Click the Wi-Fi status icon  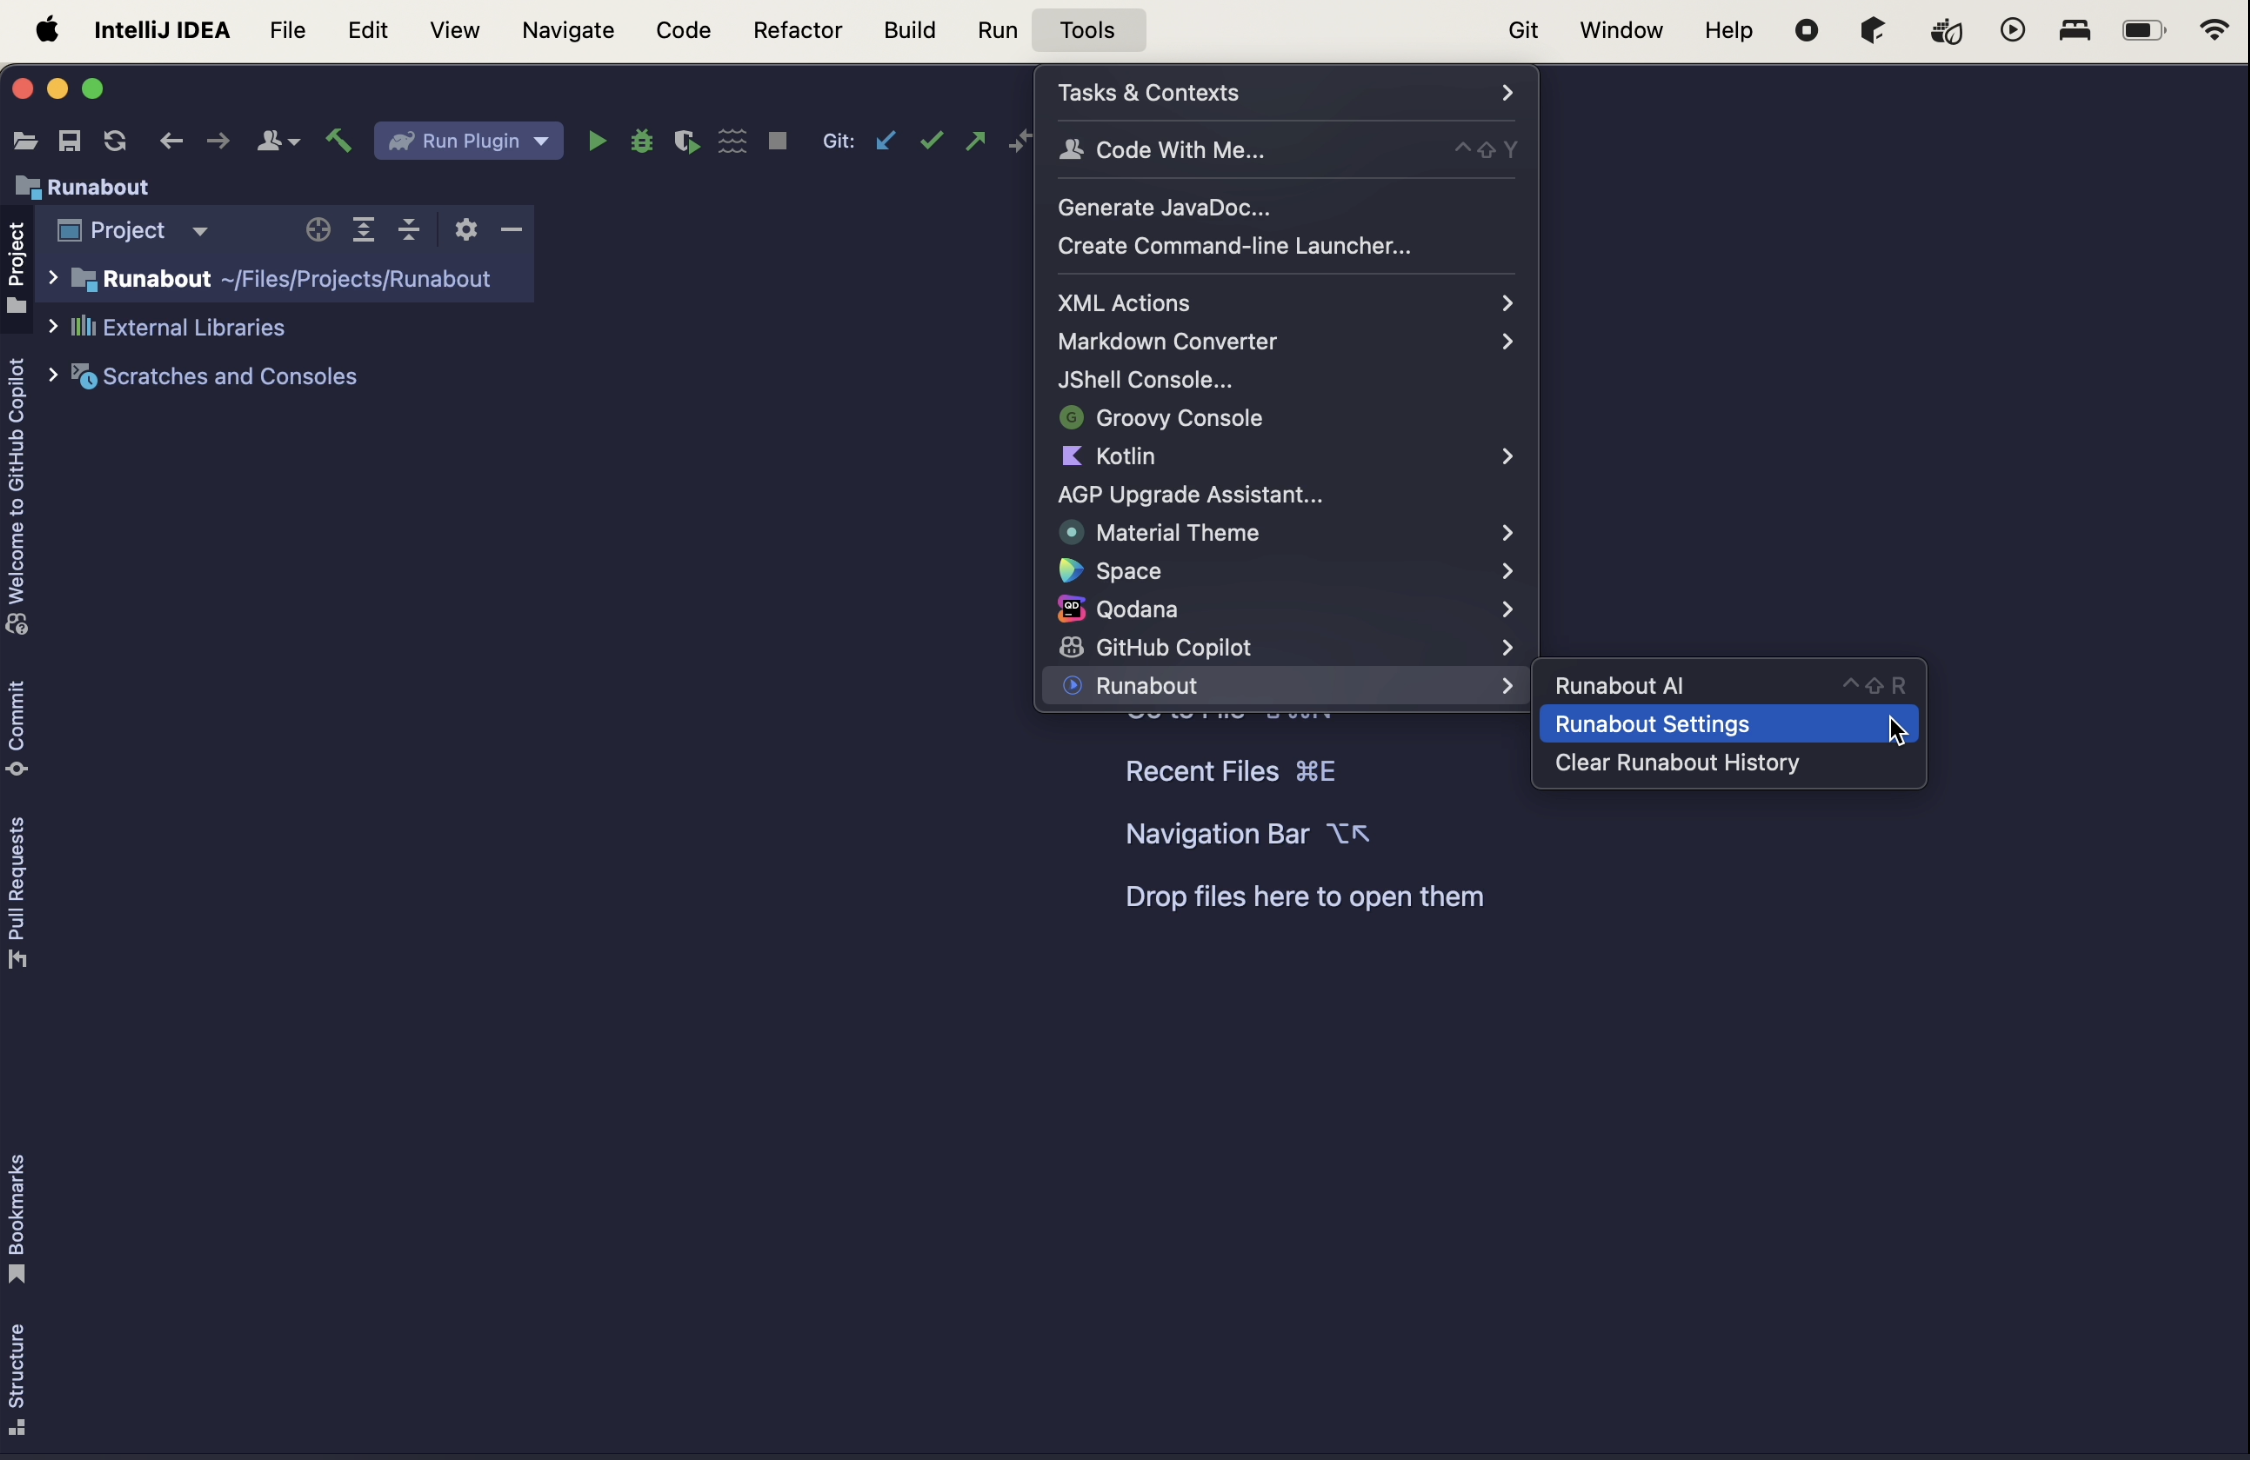pyautogui.click(x=2215, y=30)
